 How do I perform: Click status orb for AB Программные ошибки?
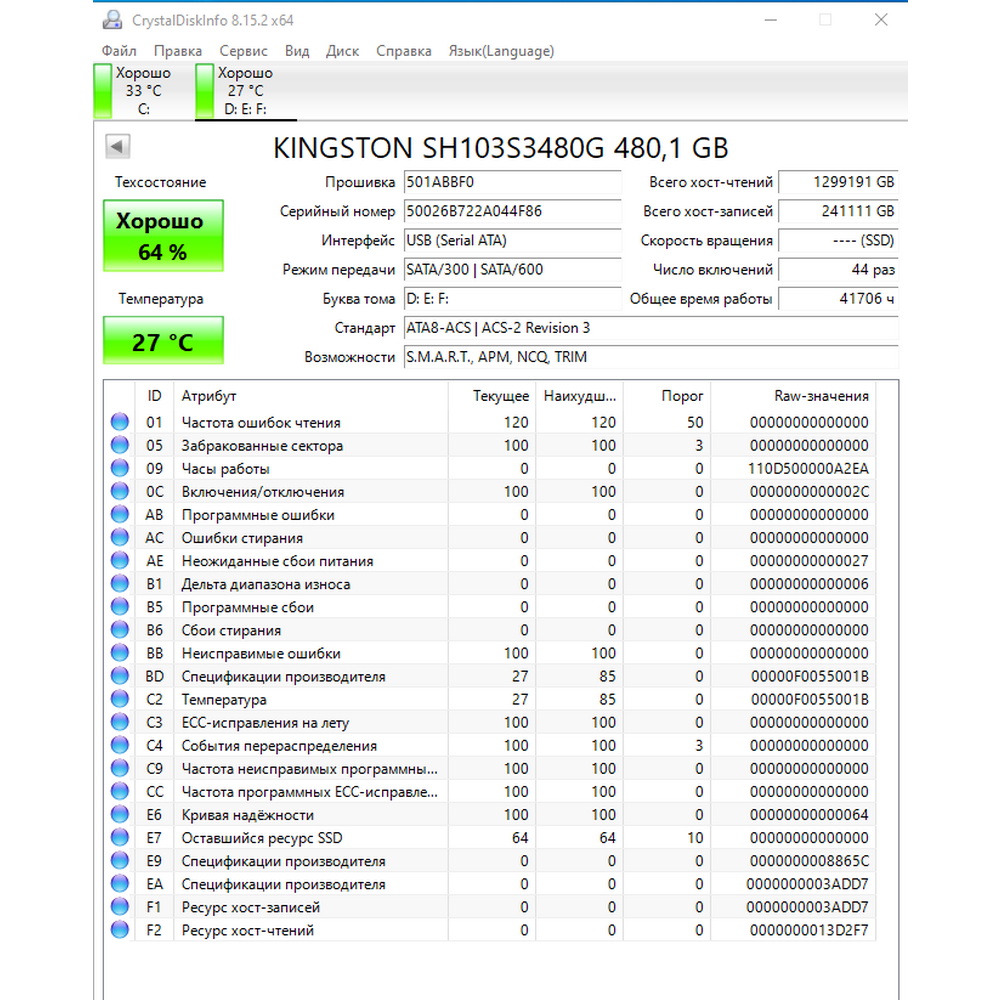tap(120, 514)
